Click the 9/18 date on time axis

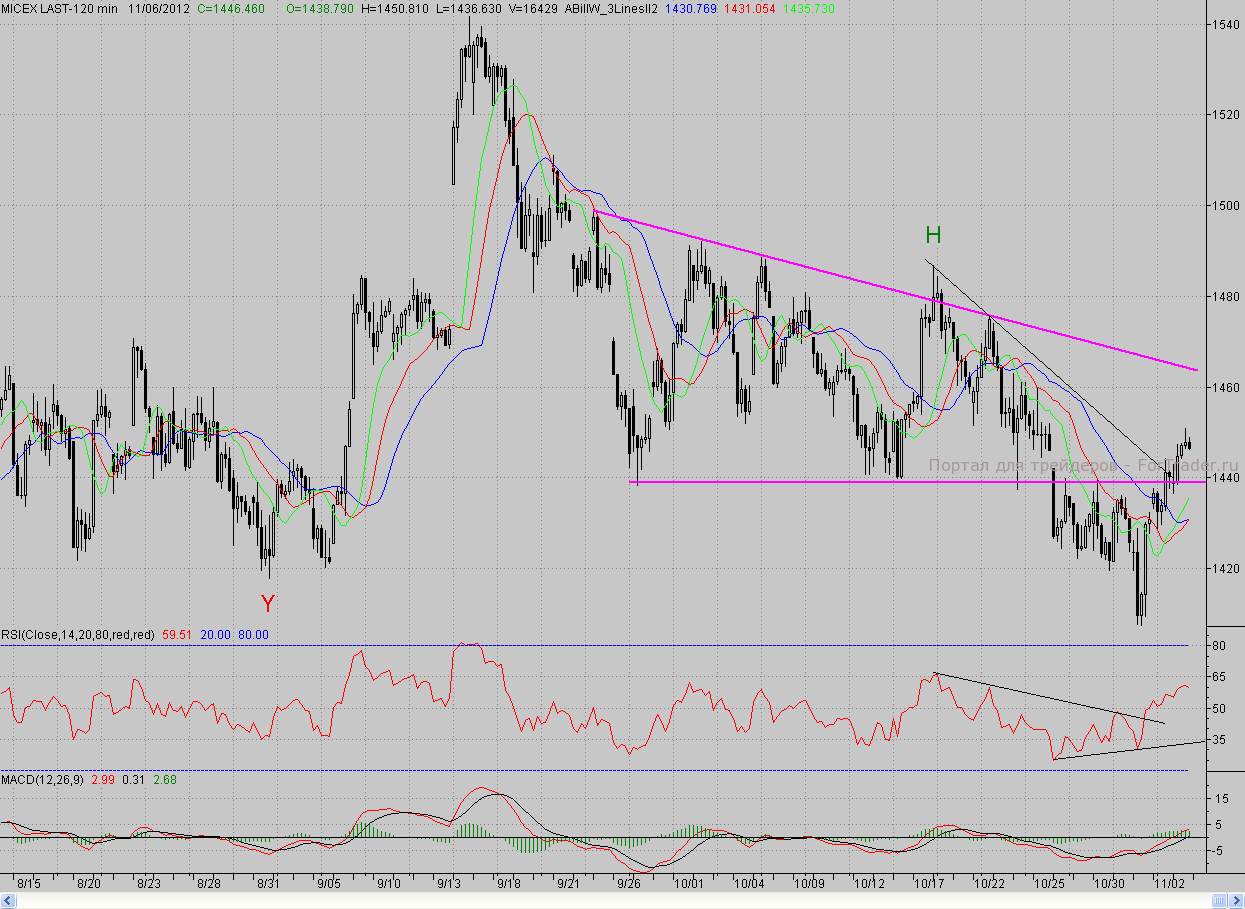coord(508,884)
